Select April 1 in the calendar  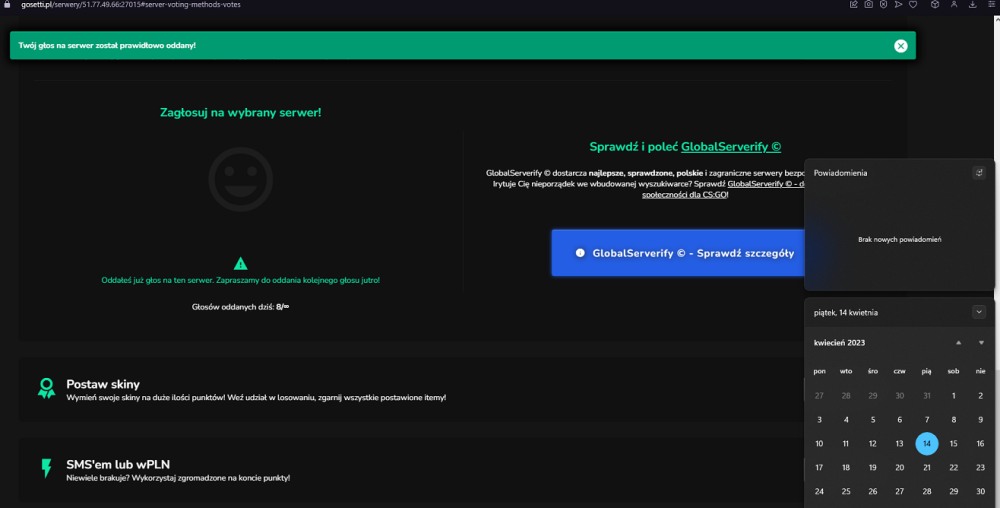coord(953,396)
